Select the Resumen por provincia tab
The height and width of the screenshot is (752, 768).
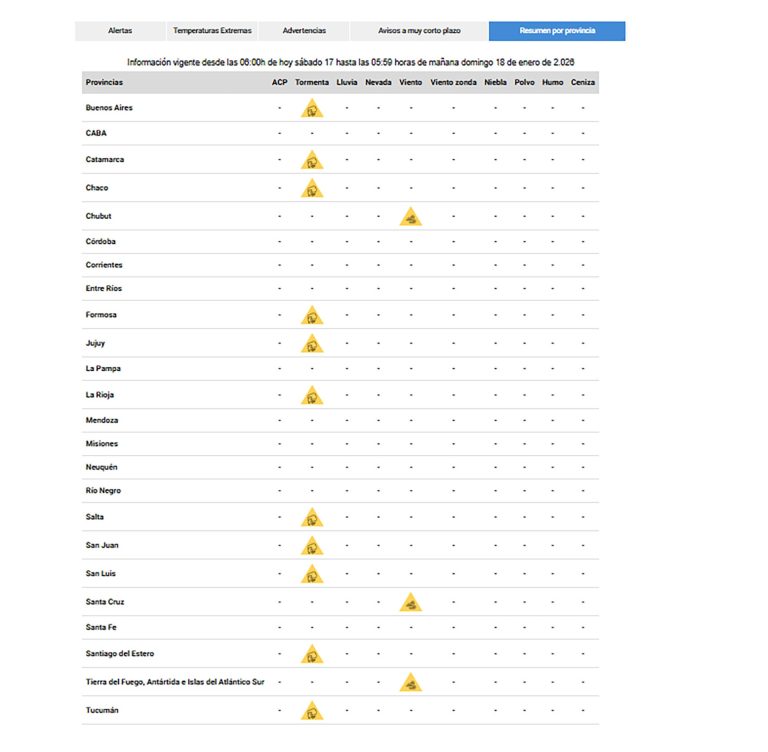click(557, 31)
